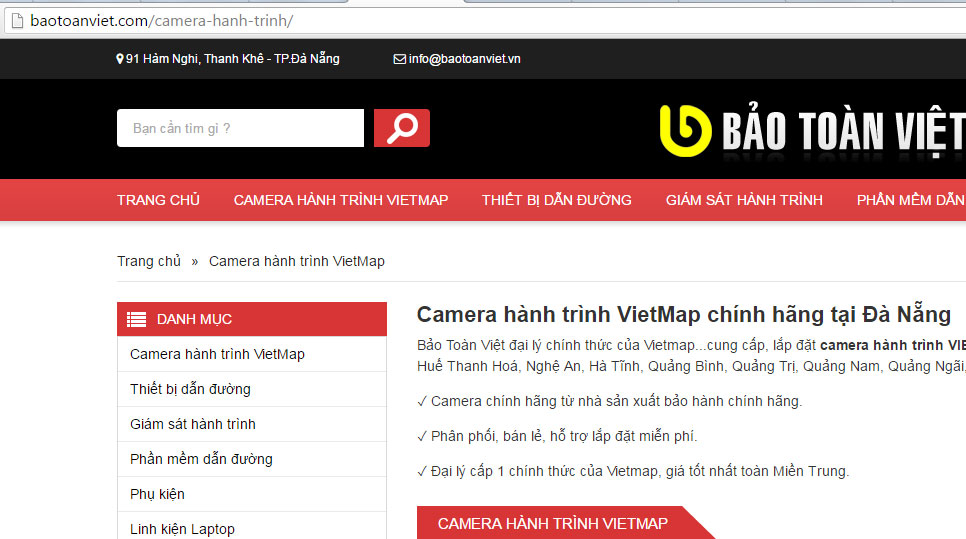Select Phụ kiện in sidebar category list

coord(252,495)
